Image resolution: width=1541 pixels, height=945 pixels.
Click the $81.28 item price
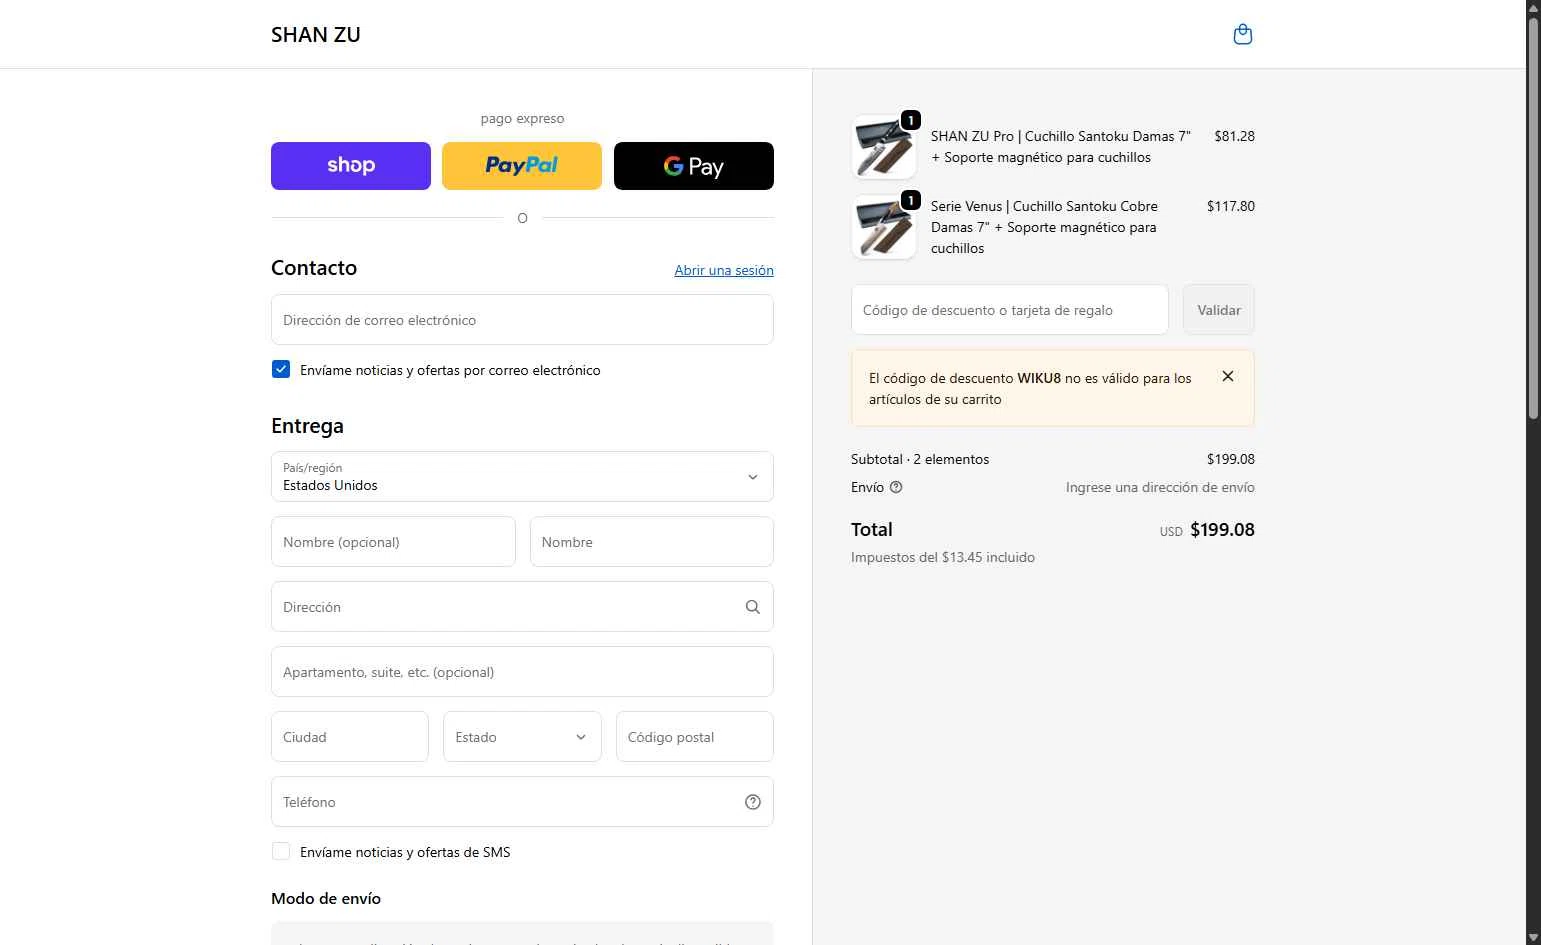pos(1234,136)
